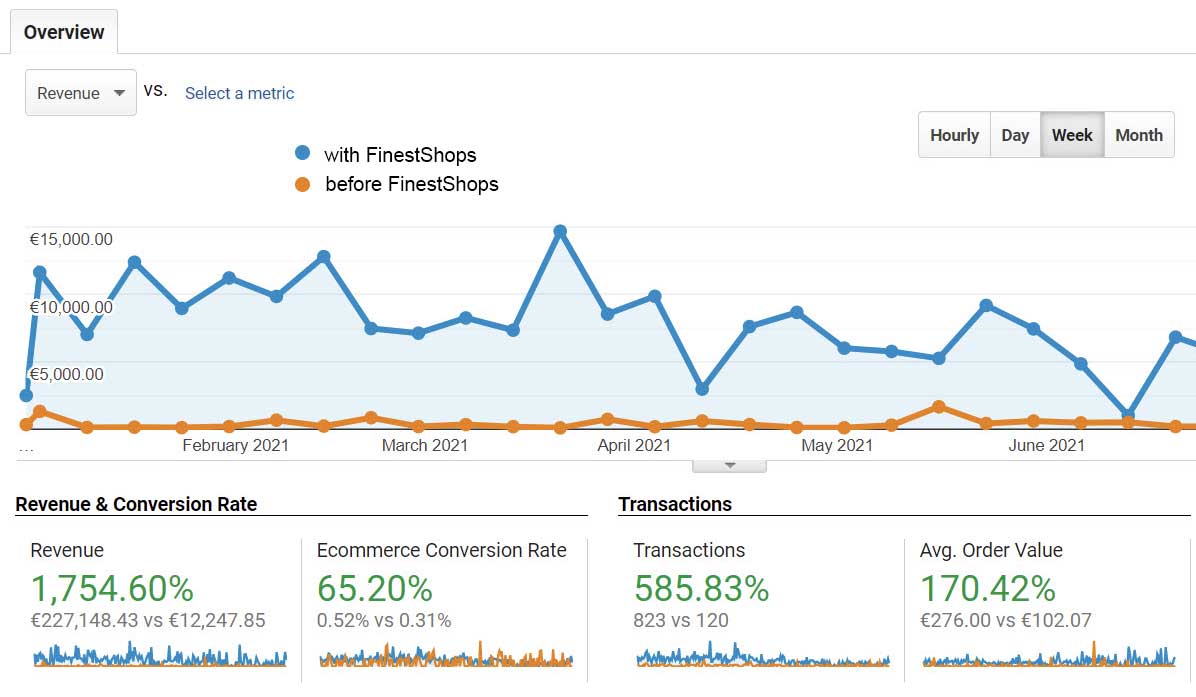Image resolution: width=1196 pixels, height=697 pixels.
Task: Click the Select a metric link
Action: (x=239, y=93)
